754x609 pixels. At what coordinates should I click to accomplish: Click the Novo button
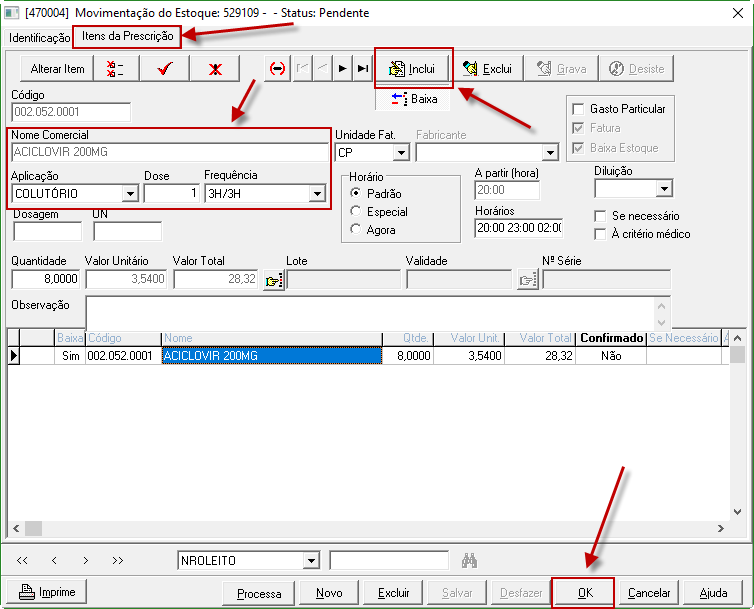coord(329,593)
